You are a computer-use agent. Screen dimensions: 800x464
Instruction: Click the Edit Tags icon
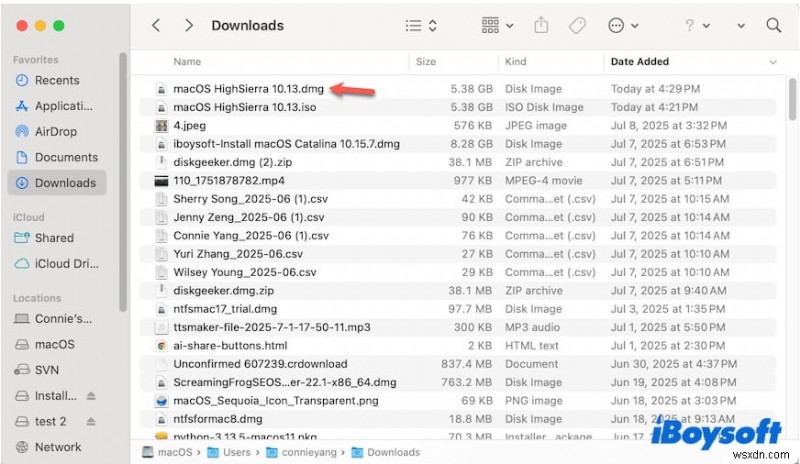577,25
